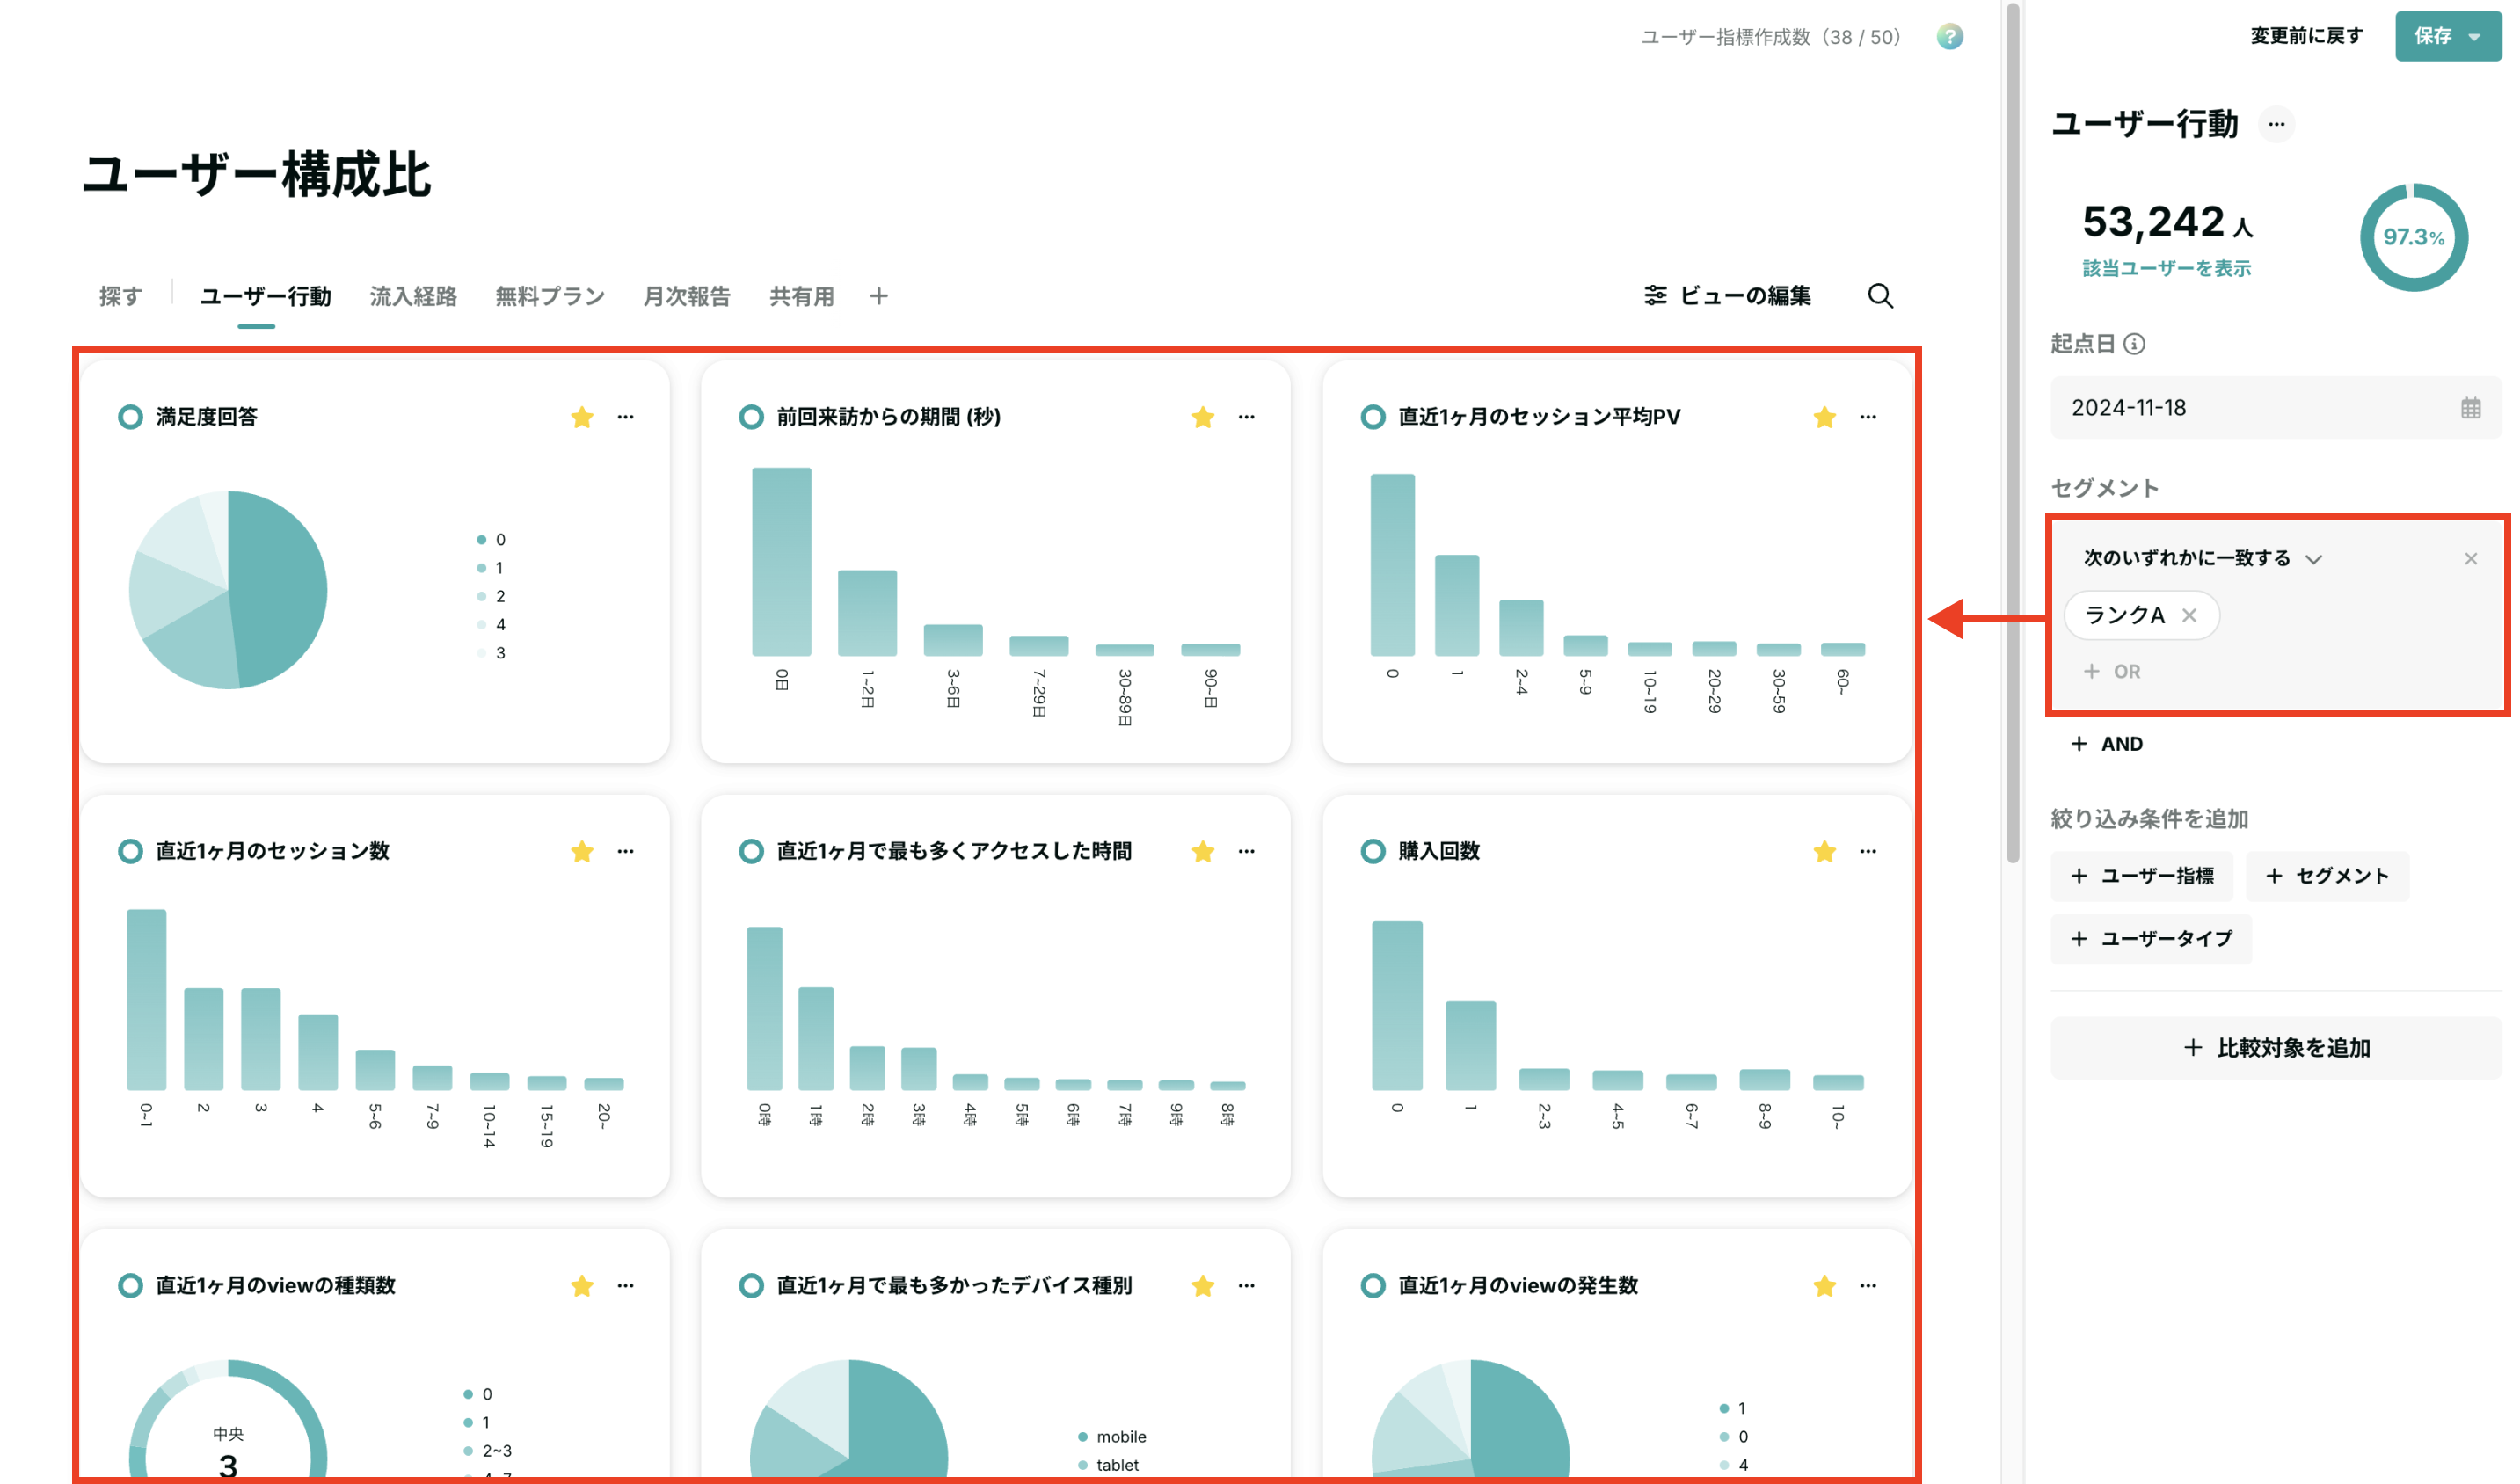2520x1484 pixels.
Task: Open 直近1ヶ月のviewの発生数 card more menu
Action: point(1868,1285)
